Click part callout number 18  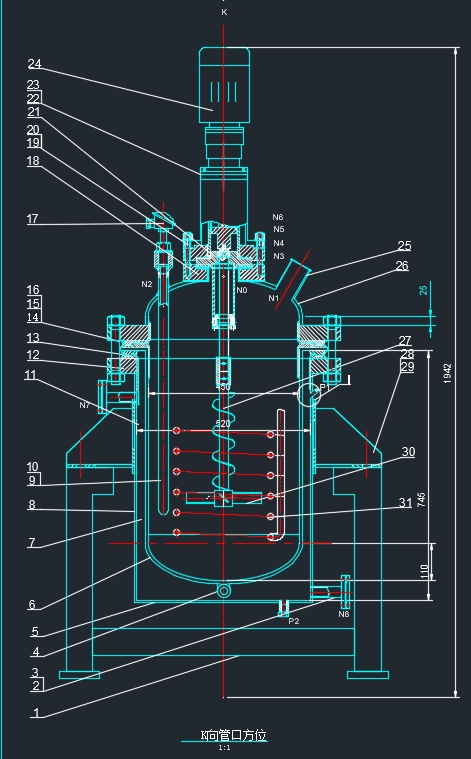(x=33, y=161)
